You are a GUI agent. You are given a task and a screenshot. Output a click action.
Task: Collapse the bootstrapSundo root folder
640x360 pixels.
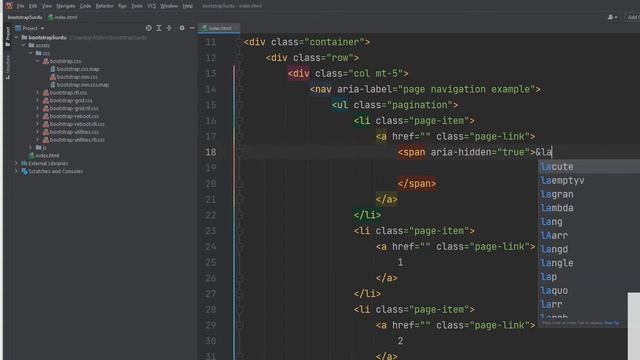click(x=16, y=38)
